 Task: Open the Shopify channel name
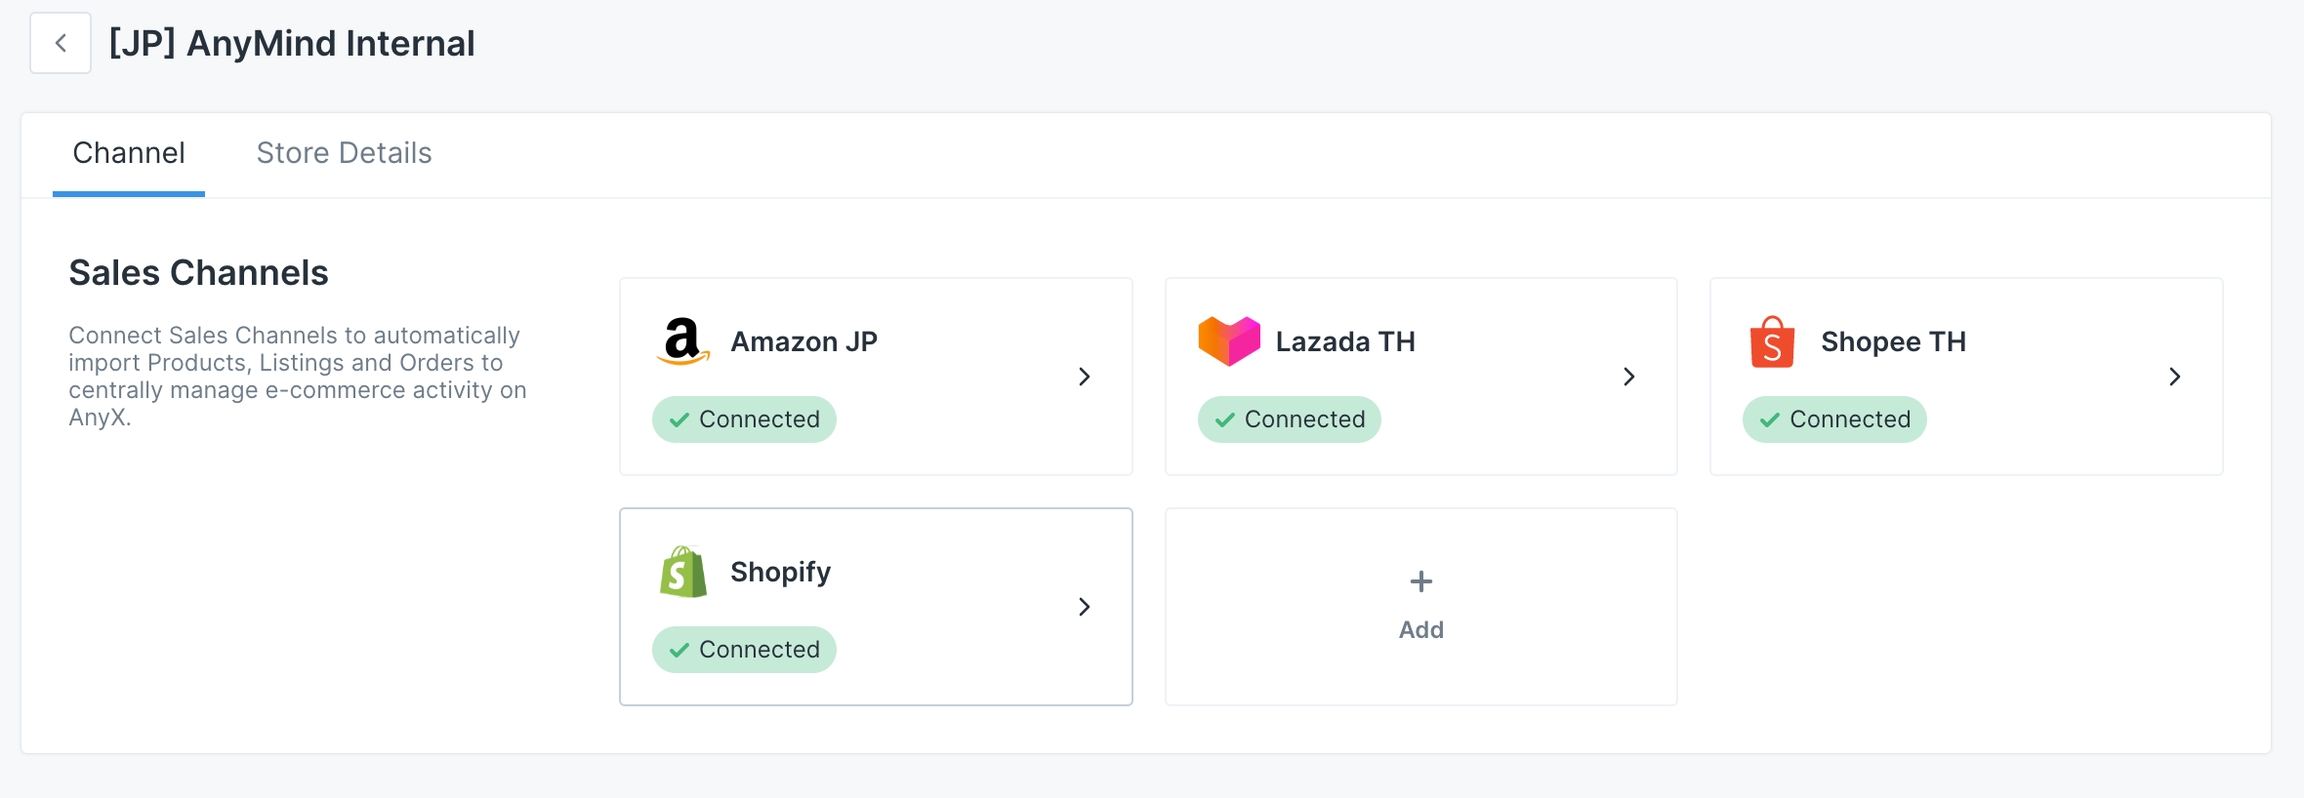(780, 572)
